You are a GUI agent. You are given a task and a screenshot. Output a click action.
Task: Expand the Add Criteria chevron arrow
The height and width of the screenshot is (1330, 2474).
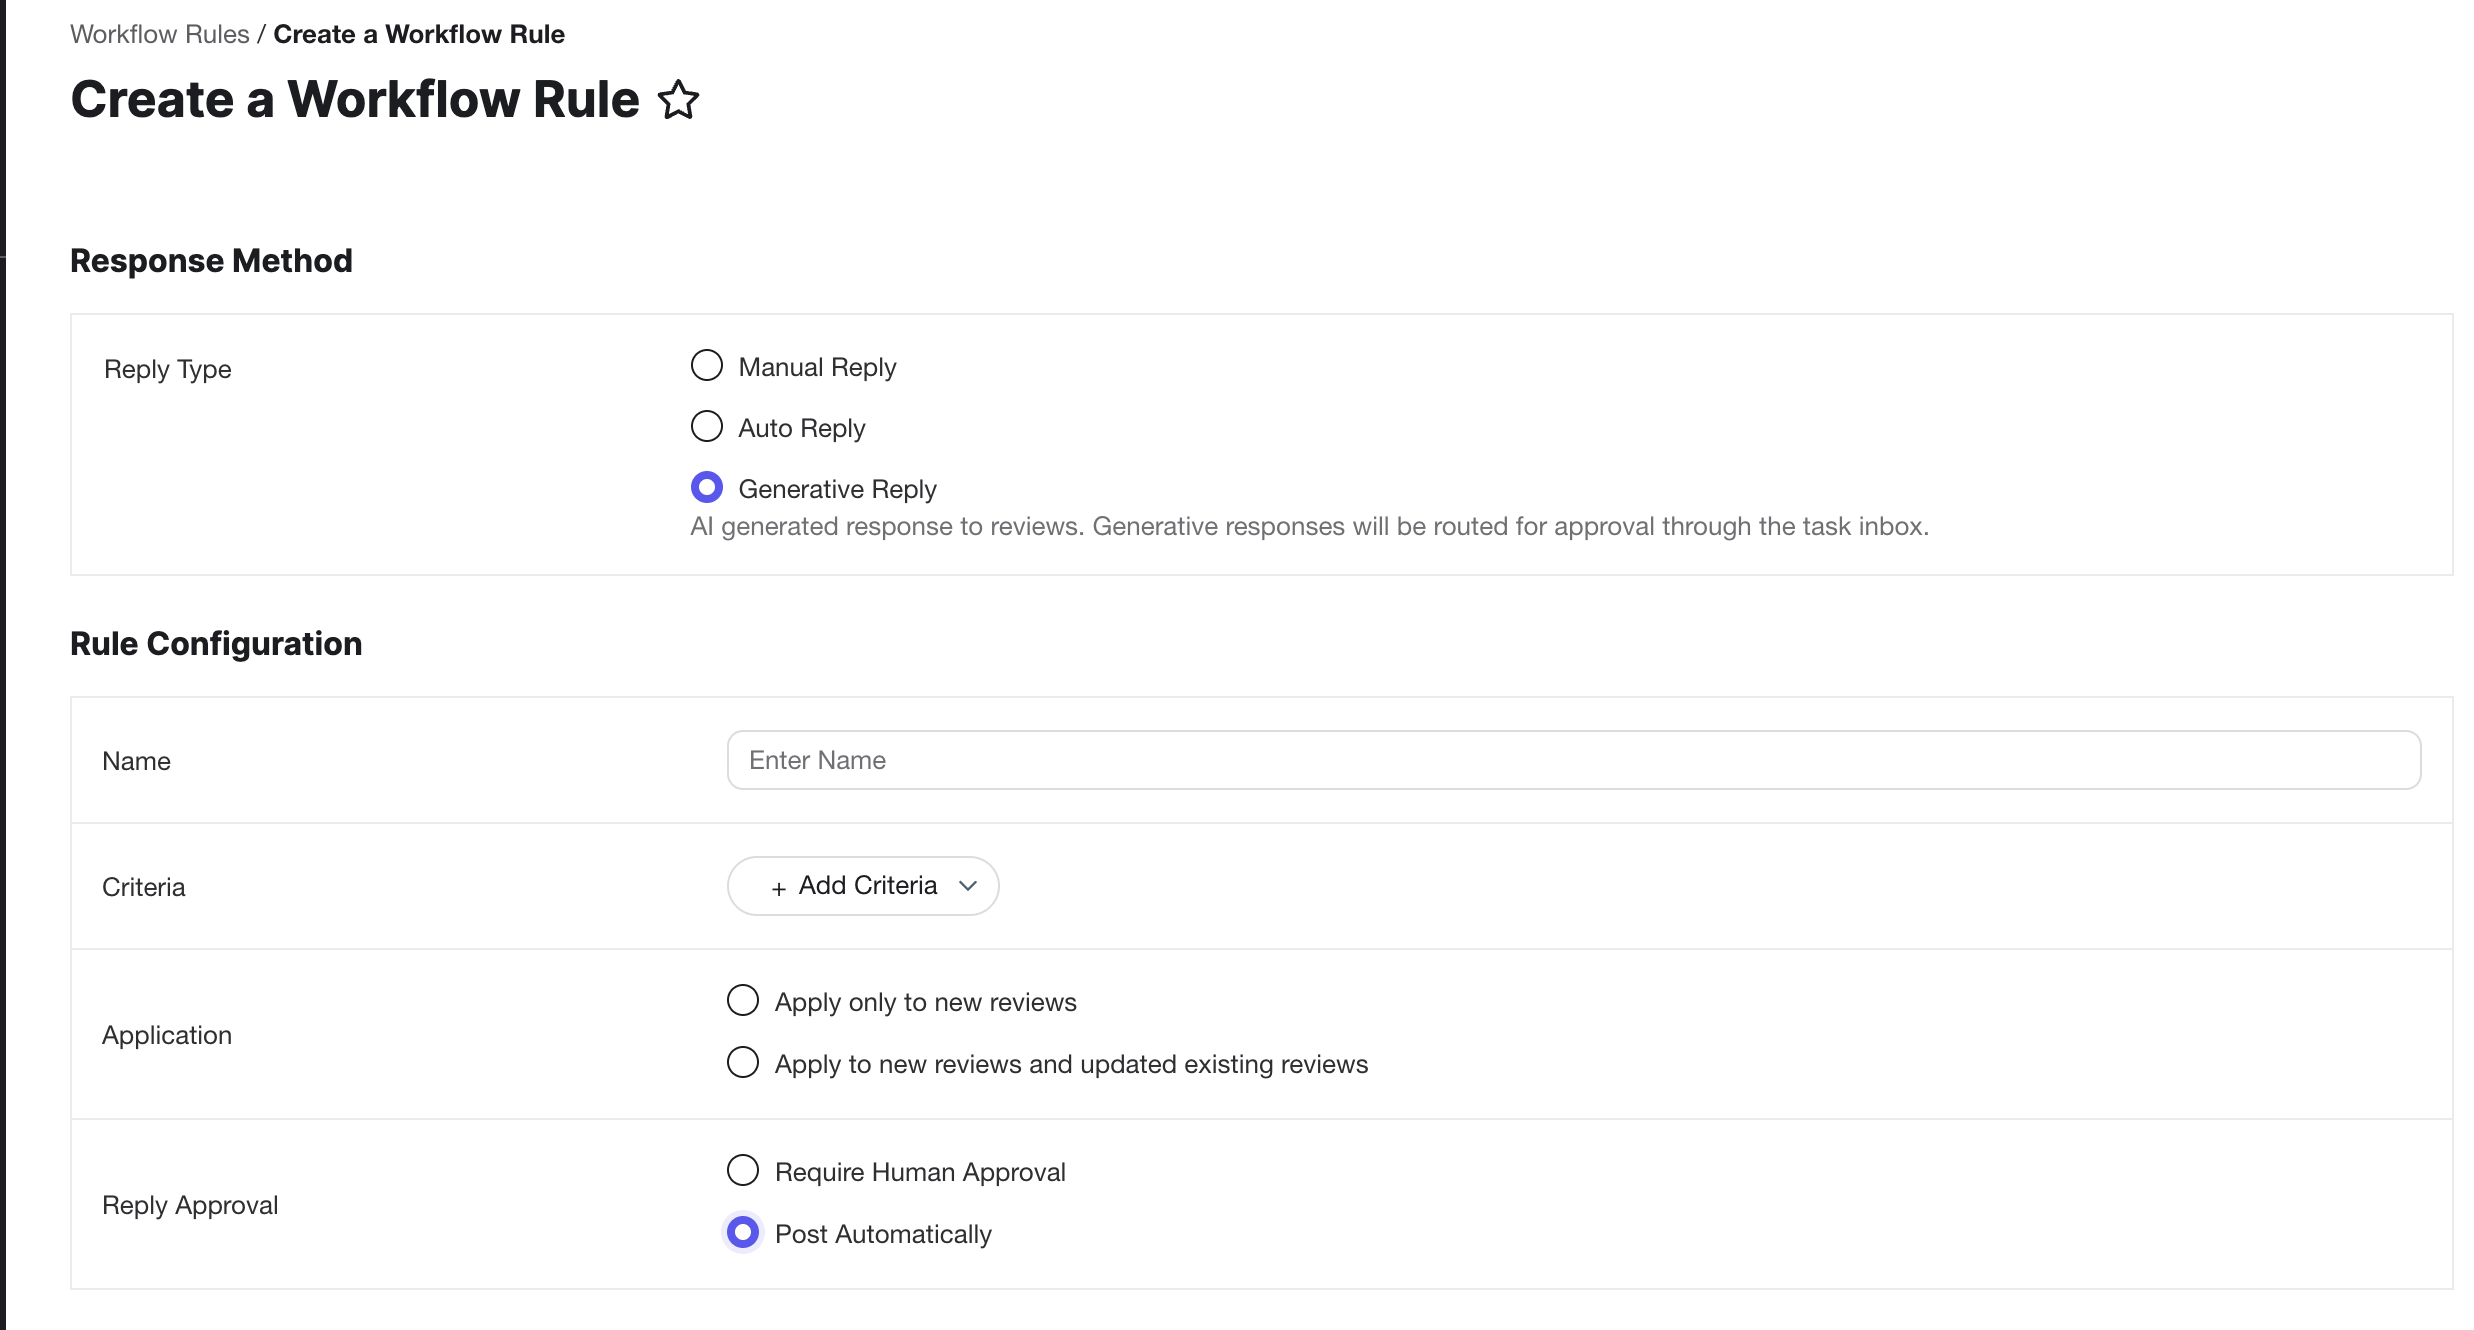tap(967, 886)
